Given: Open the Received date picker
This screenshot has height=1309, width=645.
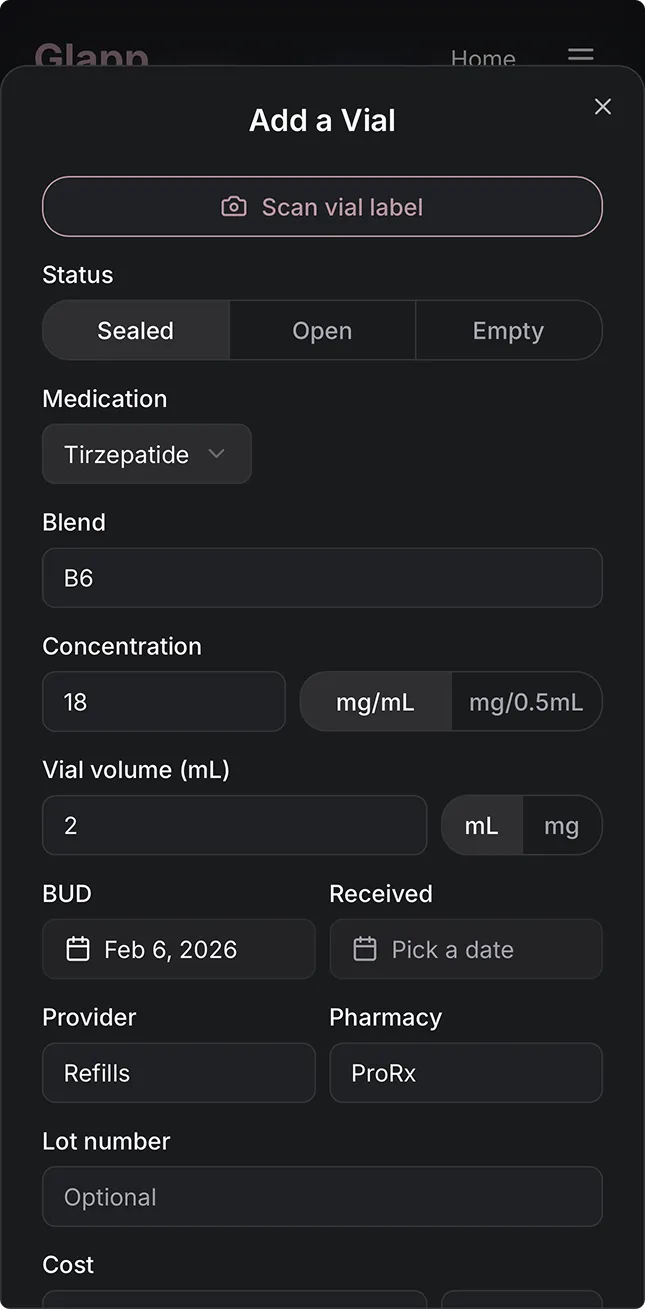Looking at the screenshot, I should click(466, 949).
